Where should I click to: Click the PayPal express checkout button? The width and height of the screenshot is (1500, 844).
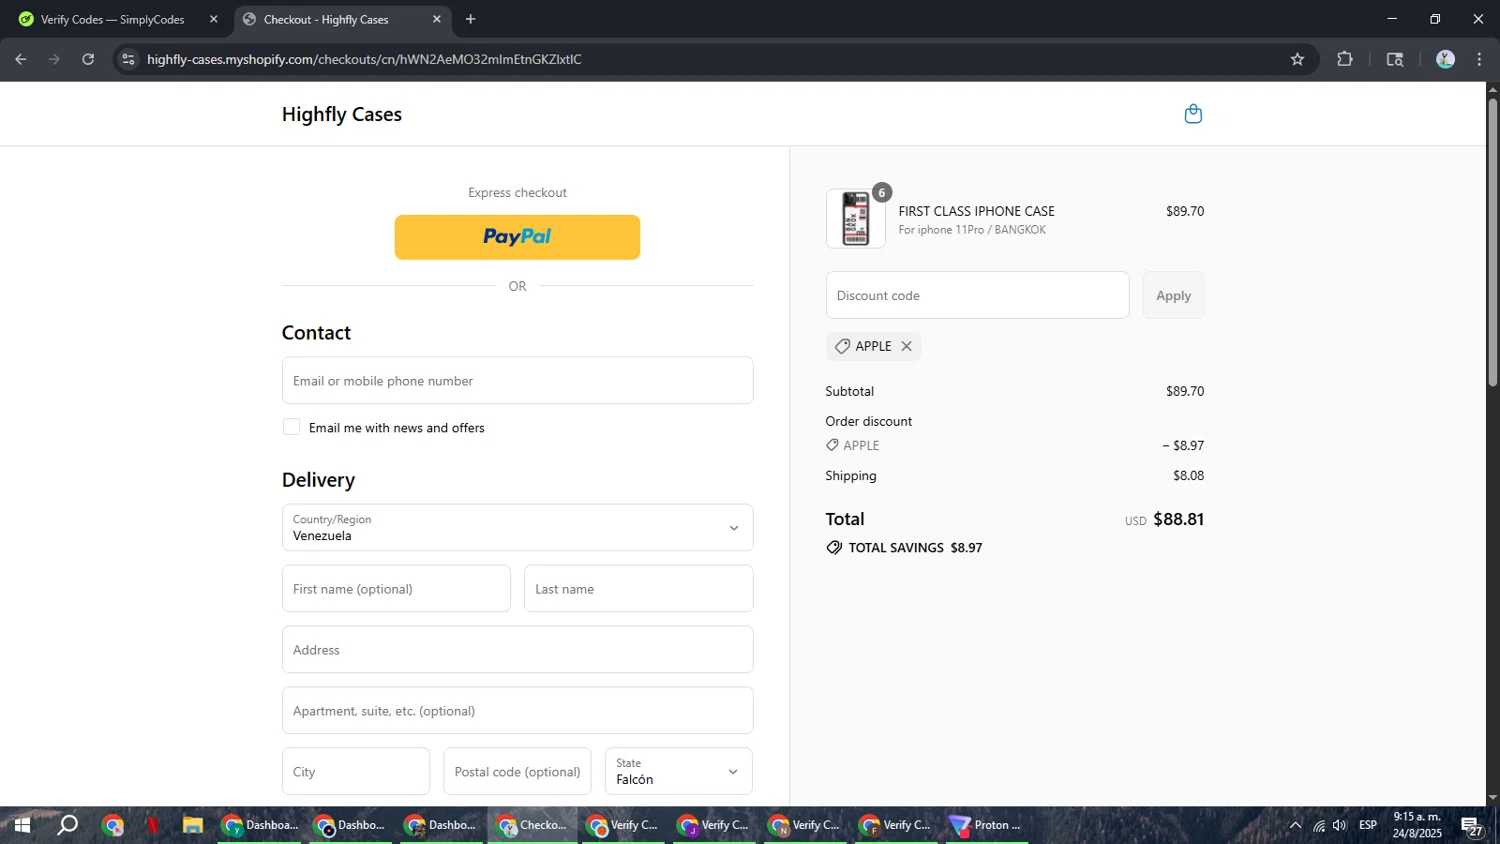517,237
